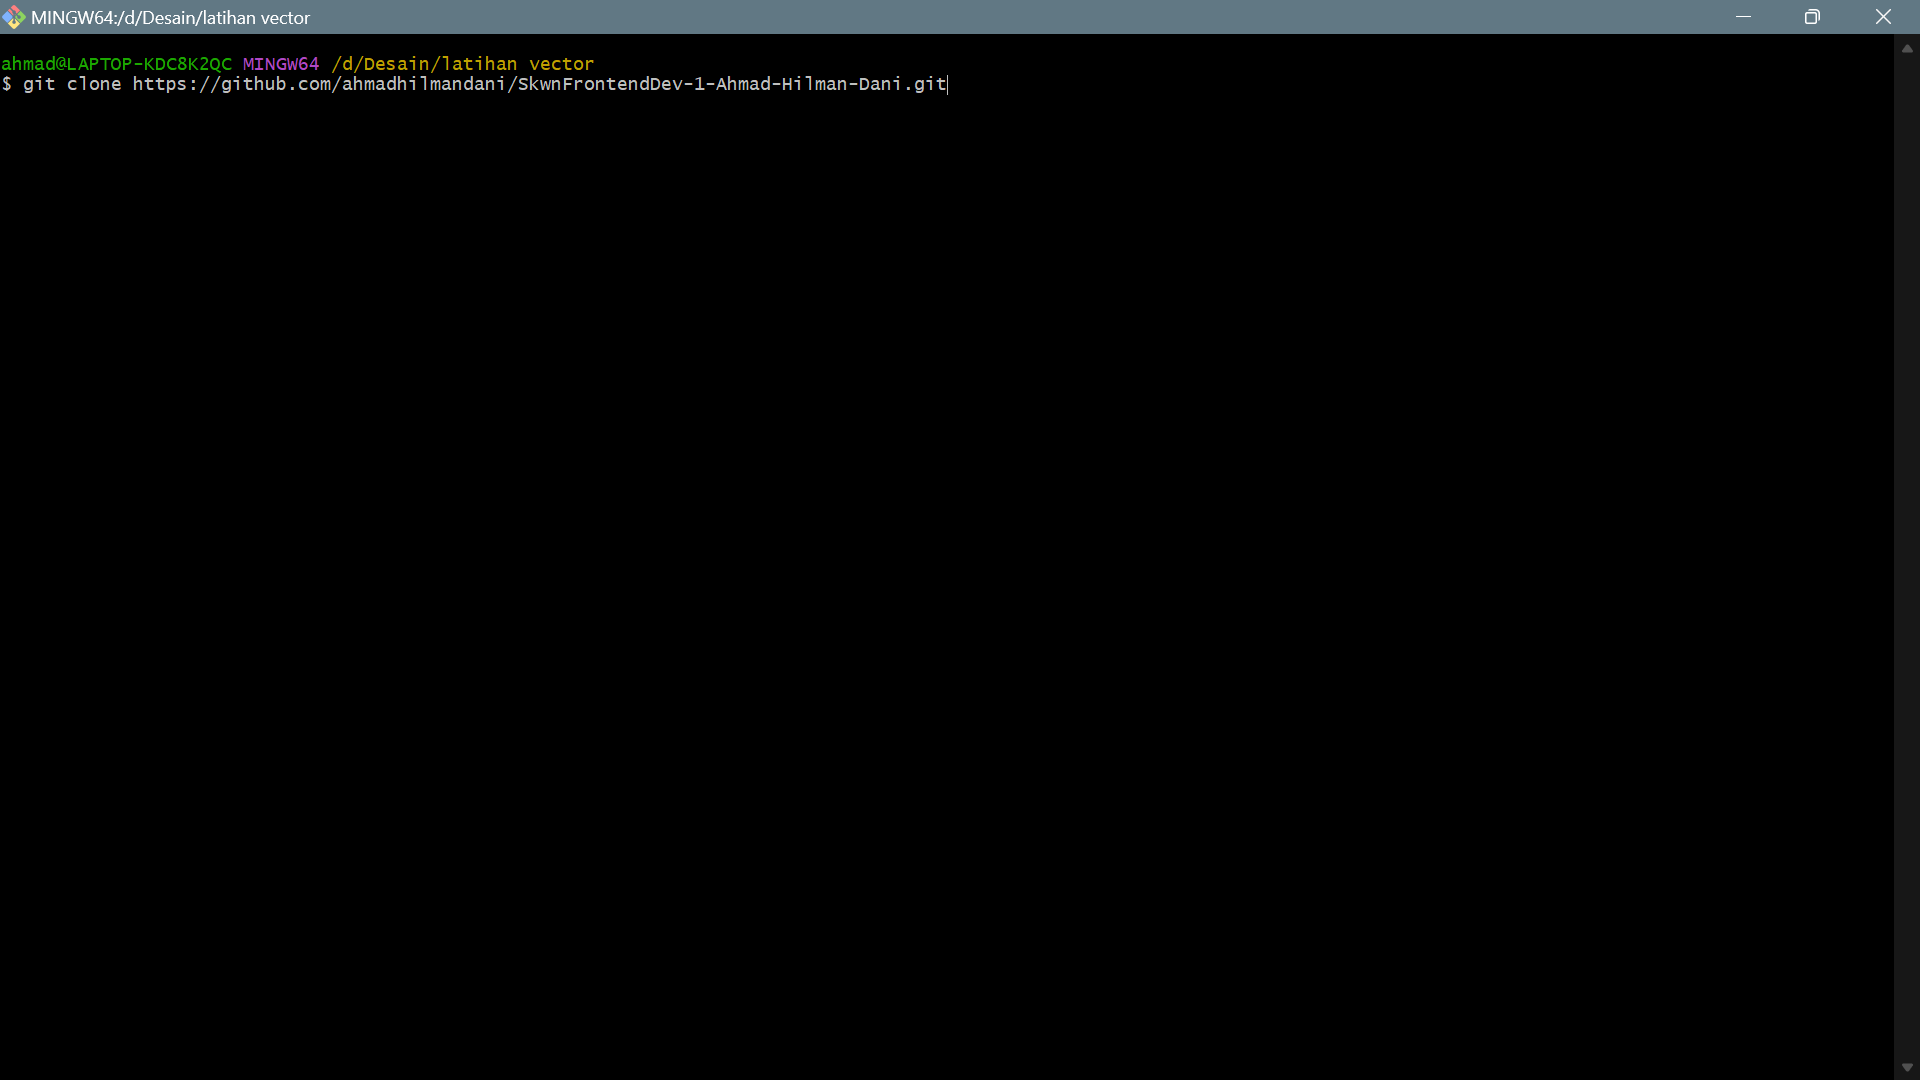Click the git clone command text
Viewport: 1920px width, 1080px height.
click(76, 84)
